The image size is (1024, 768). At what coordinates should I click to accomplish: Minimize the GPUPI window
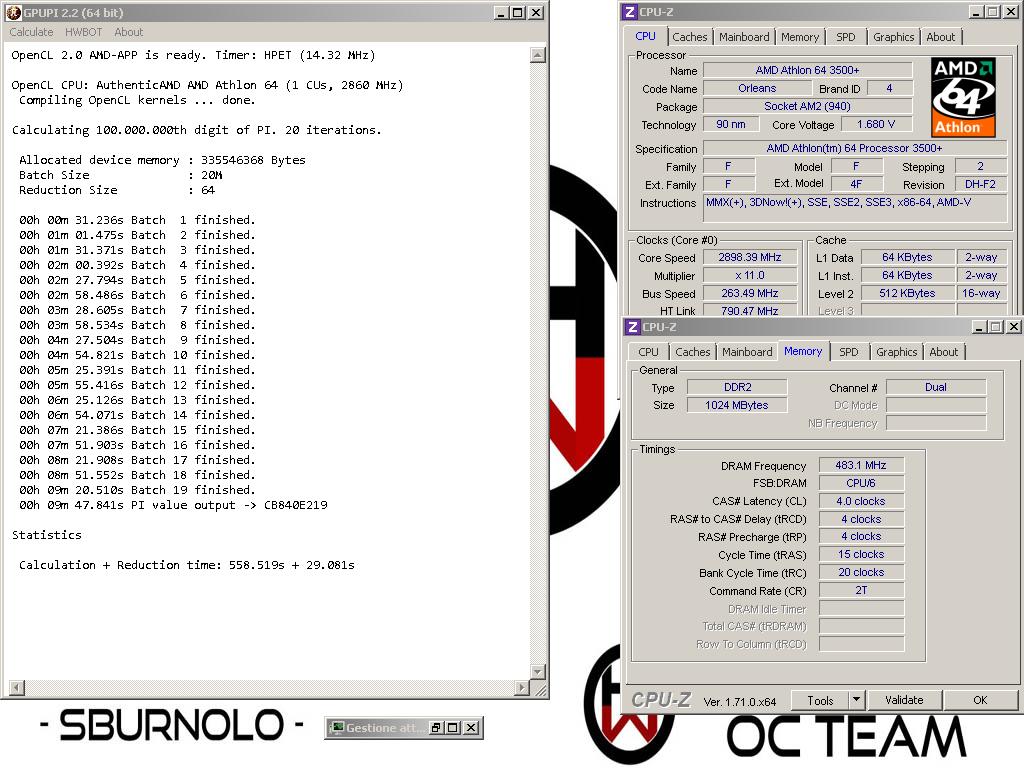coord(501,12)
